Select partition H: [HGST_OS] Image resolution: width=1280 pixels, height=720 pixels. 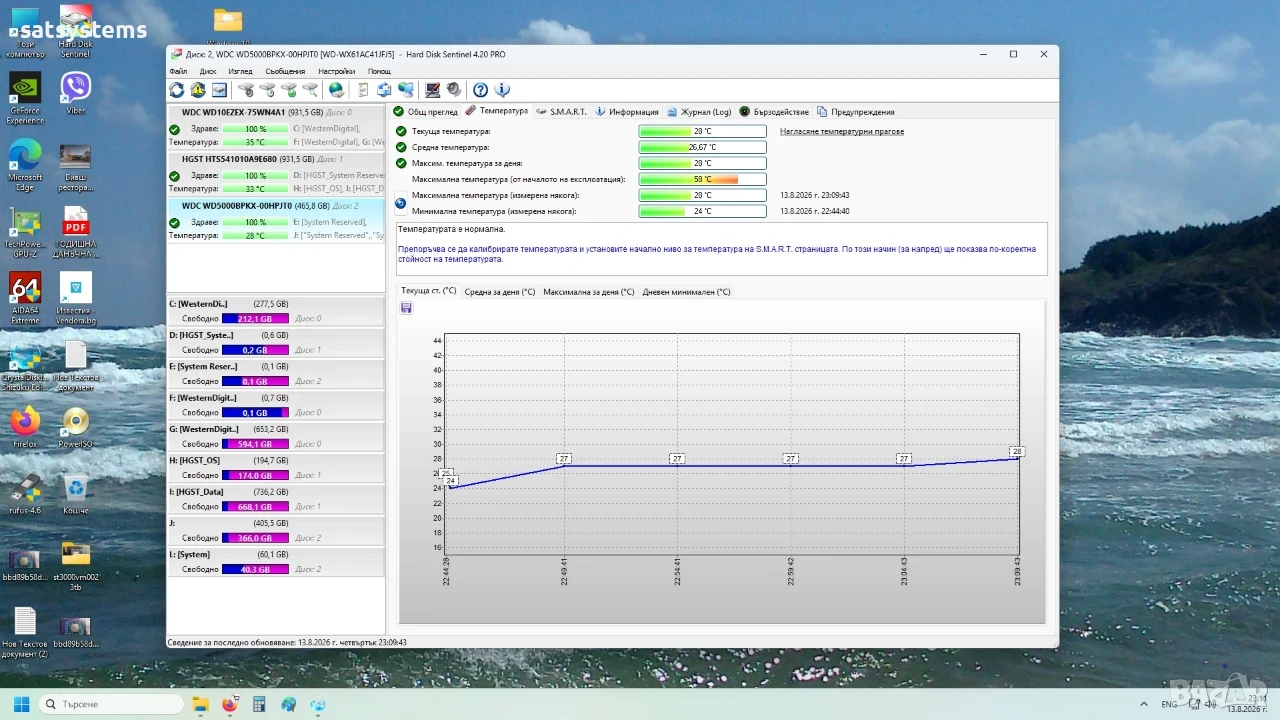(x=275, y=467)
